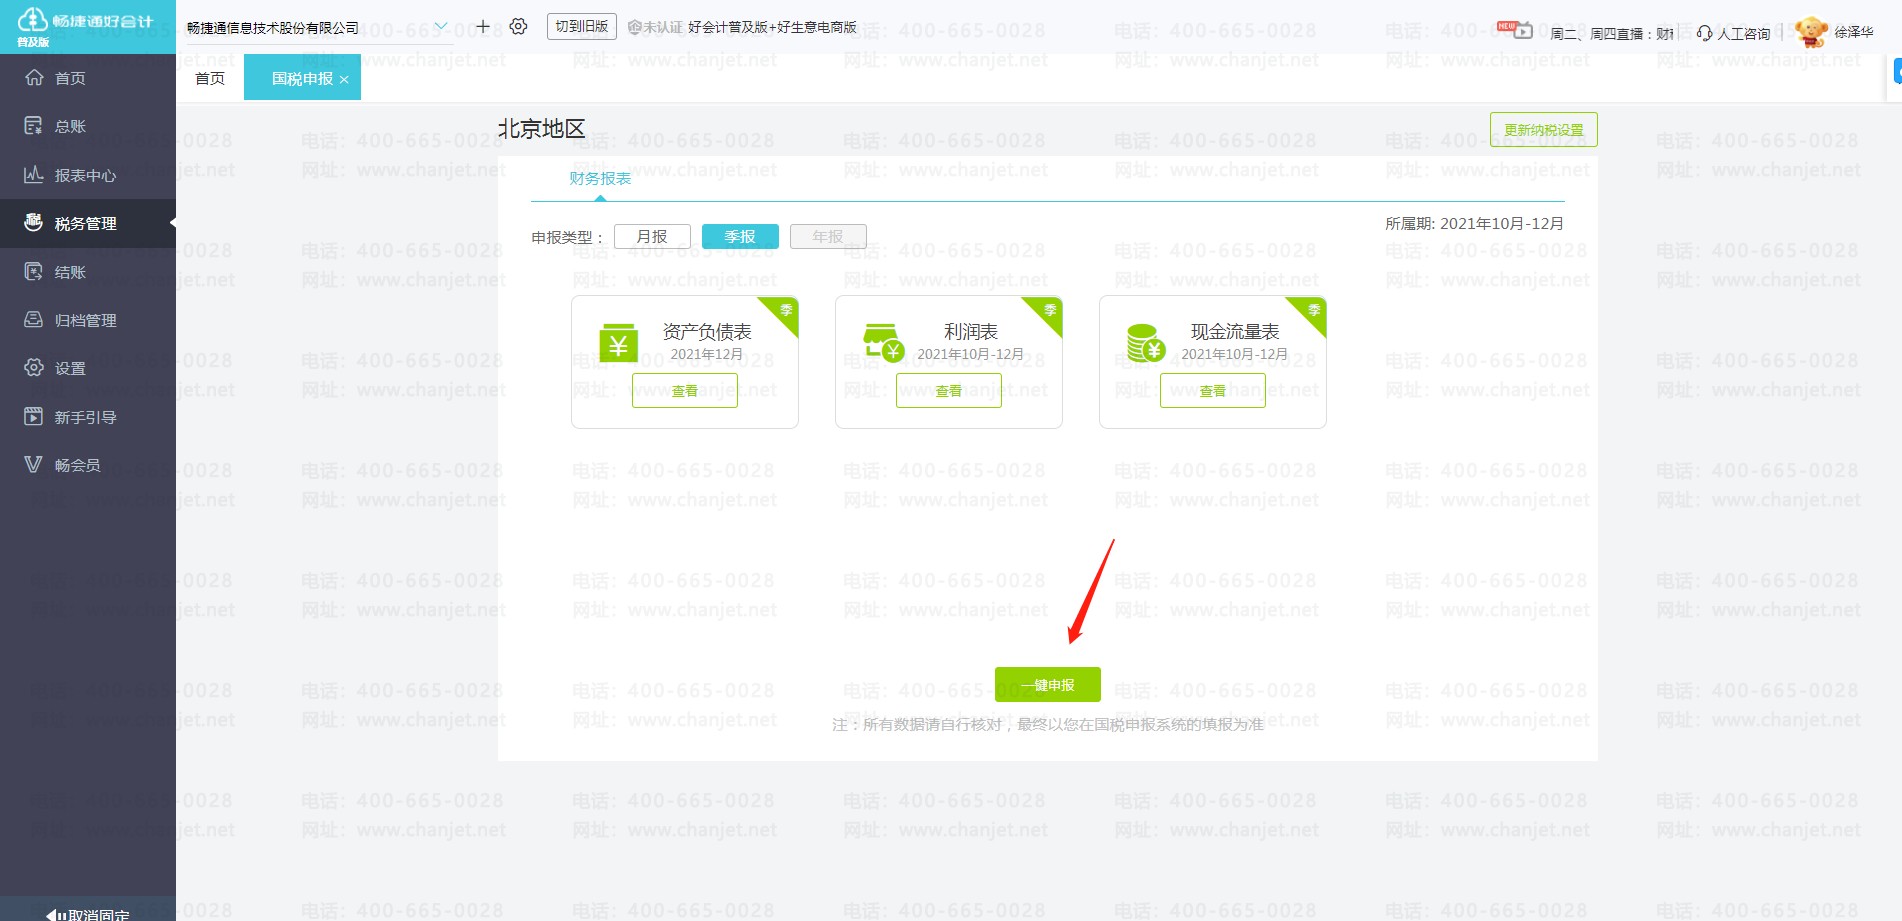Viewport: 1902px width, 921px height.
Task: Select 月报 declaration type
Action: click(x=652, y=236)
